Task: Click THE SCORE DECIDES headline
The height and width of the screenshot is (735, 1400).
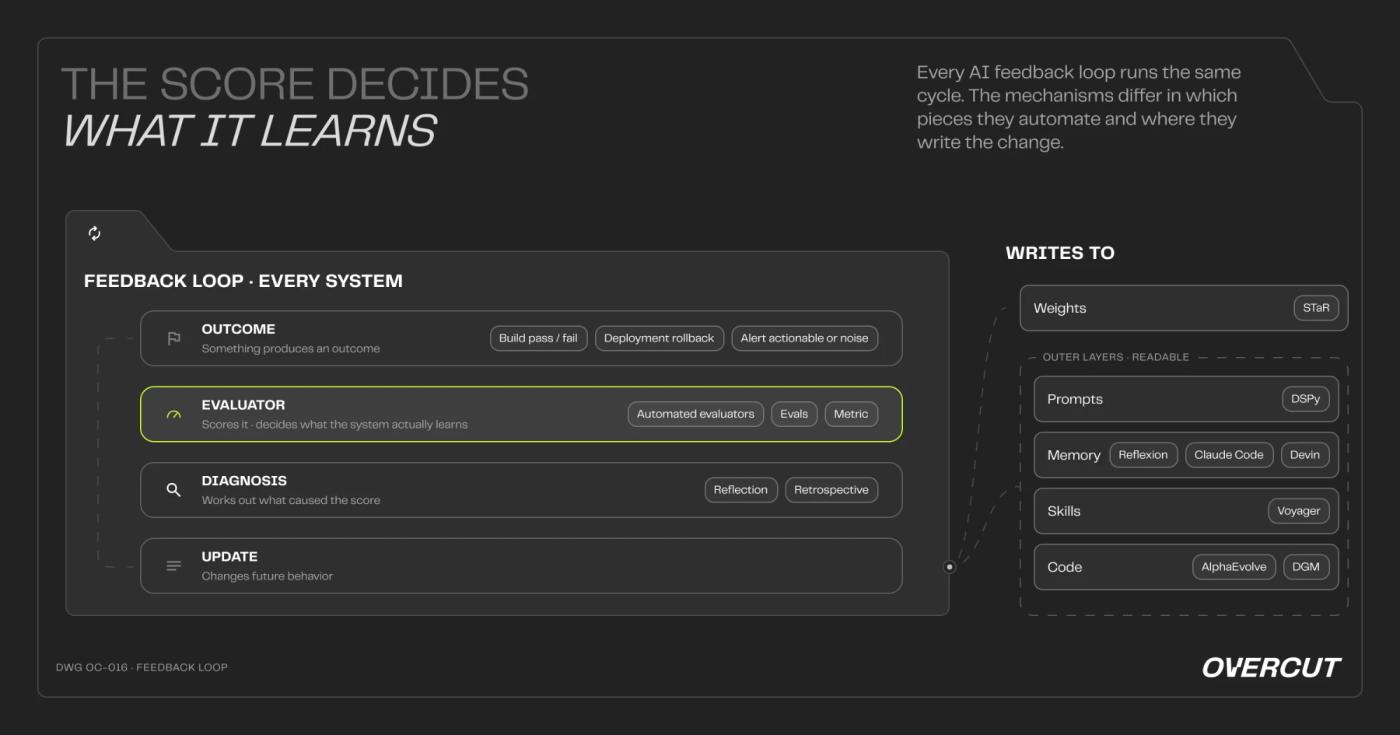Action: [x=295, y=85]
